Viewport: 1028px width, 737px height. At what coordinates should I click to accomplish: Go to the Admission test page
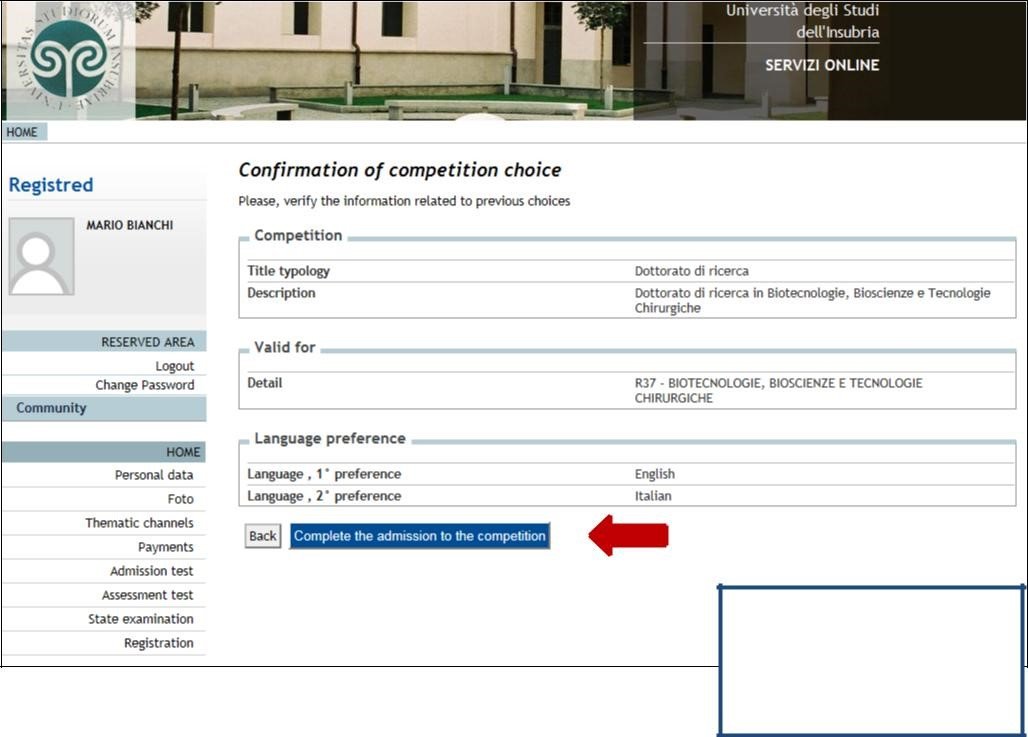point(151,571)
